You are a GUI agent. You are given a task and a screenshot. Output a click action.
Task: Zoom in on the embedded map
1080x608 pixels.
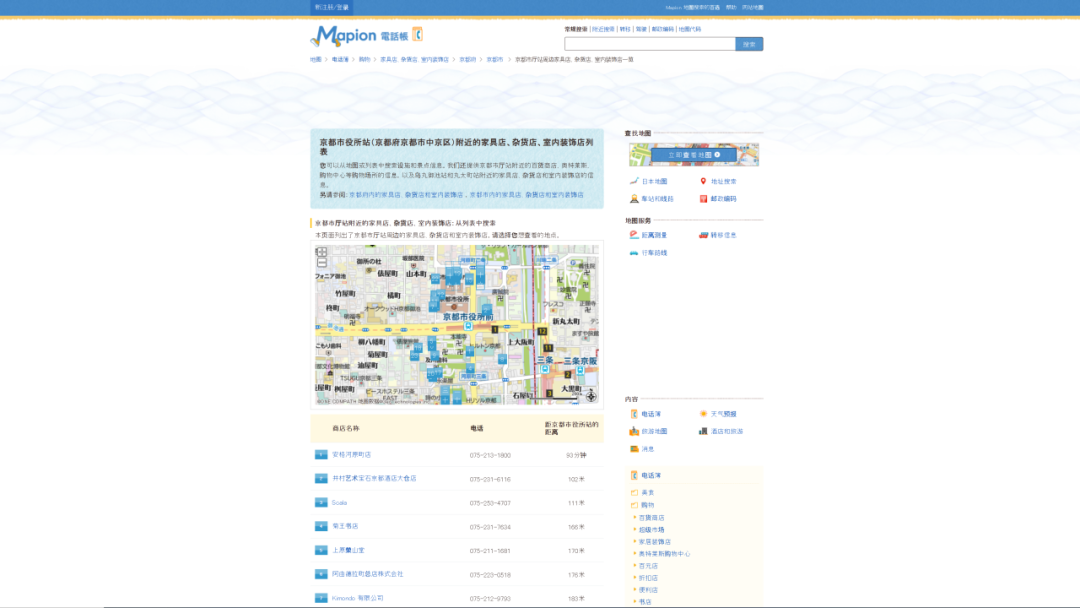coord(322,252)
